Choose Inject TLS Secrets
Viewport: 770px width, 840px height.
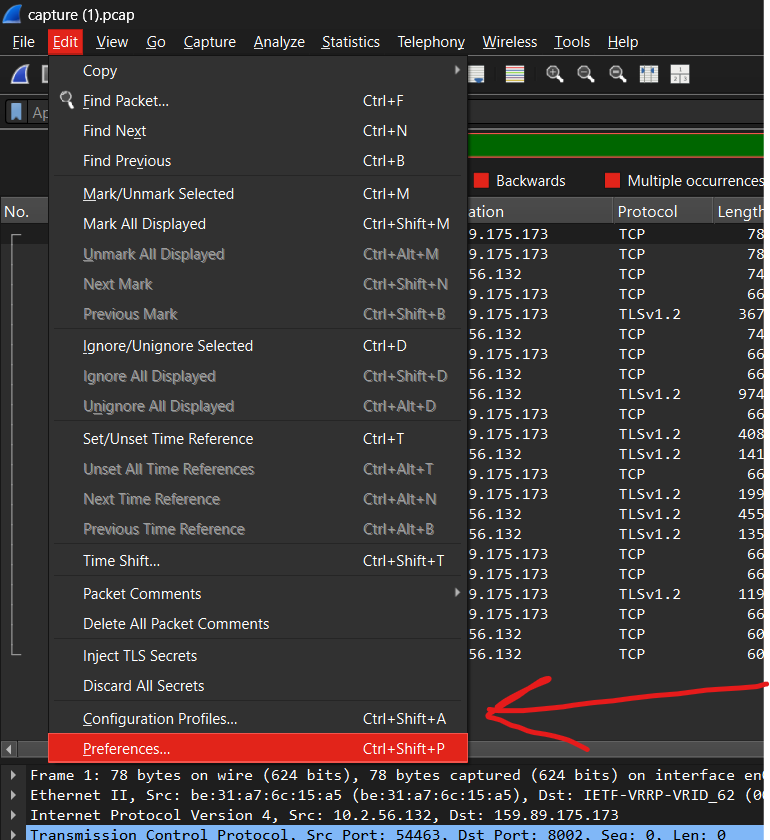[x=258, y=656]
